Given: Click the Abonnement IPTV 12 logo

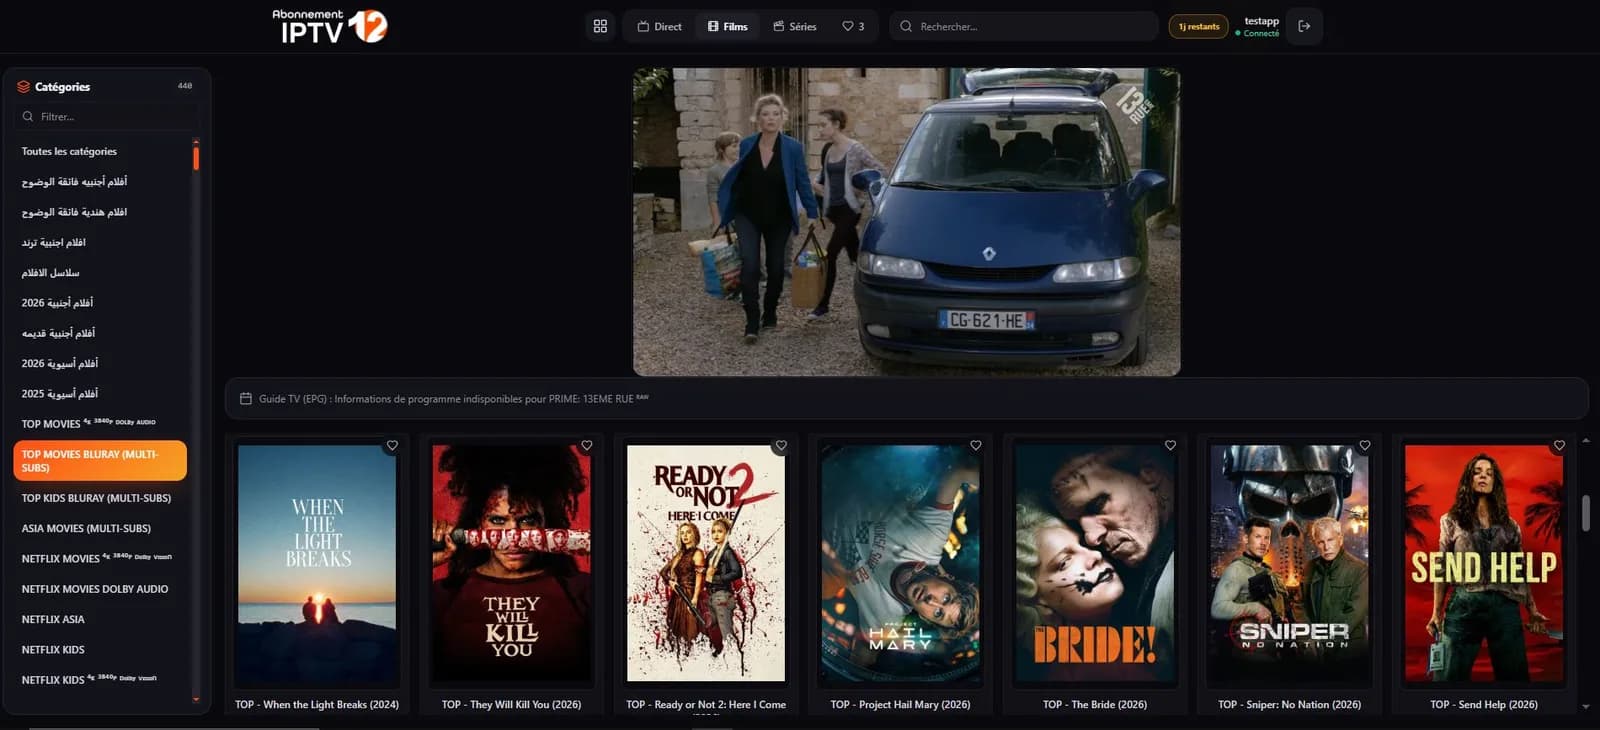Looking at the screenshot, I should tap(329, 26).
